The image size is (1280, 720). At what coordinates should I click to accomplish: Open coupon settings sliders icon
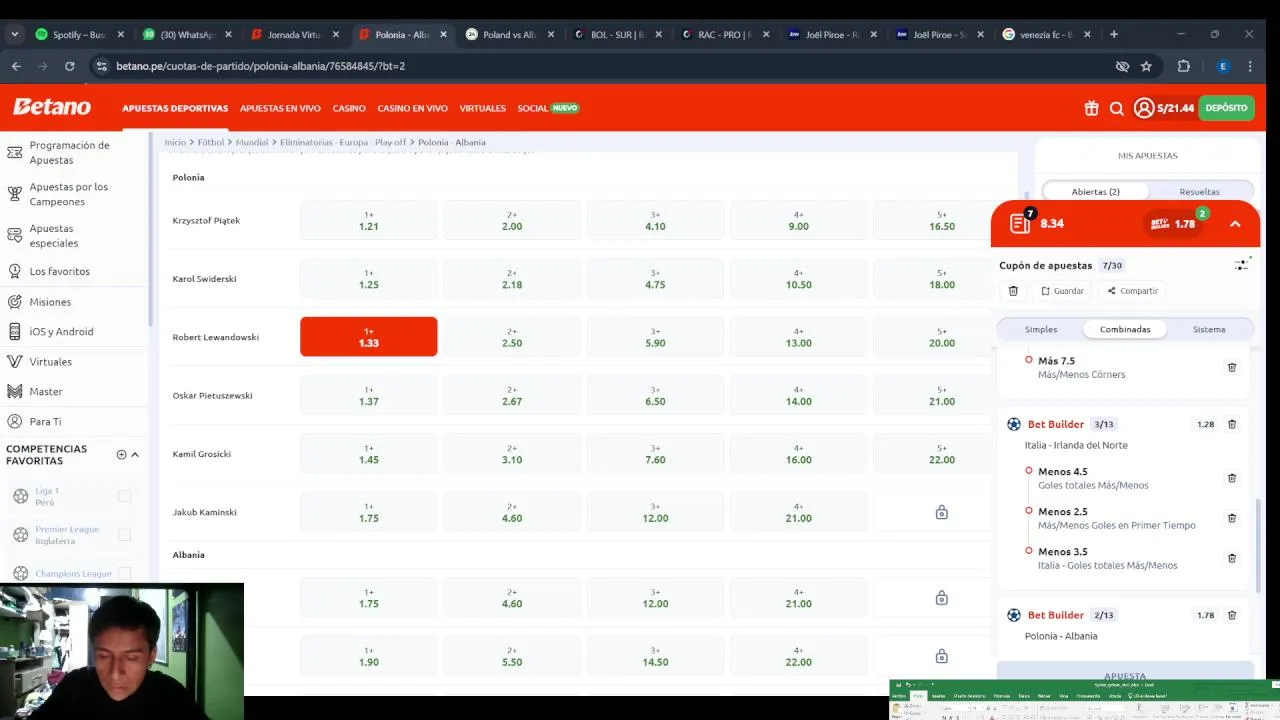pos(1241,265)
